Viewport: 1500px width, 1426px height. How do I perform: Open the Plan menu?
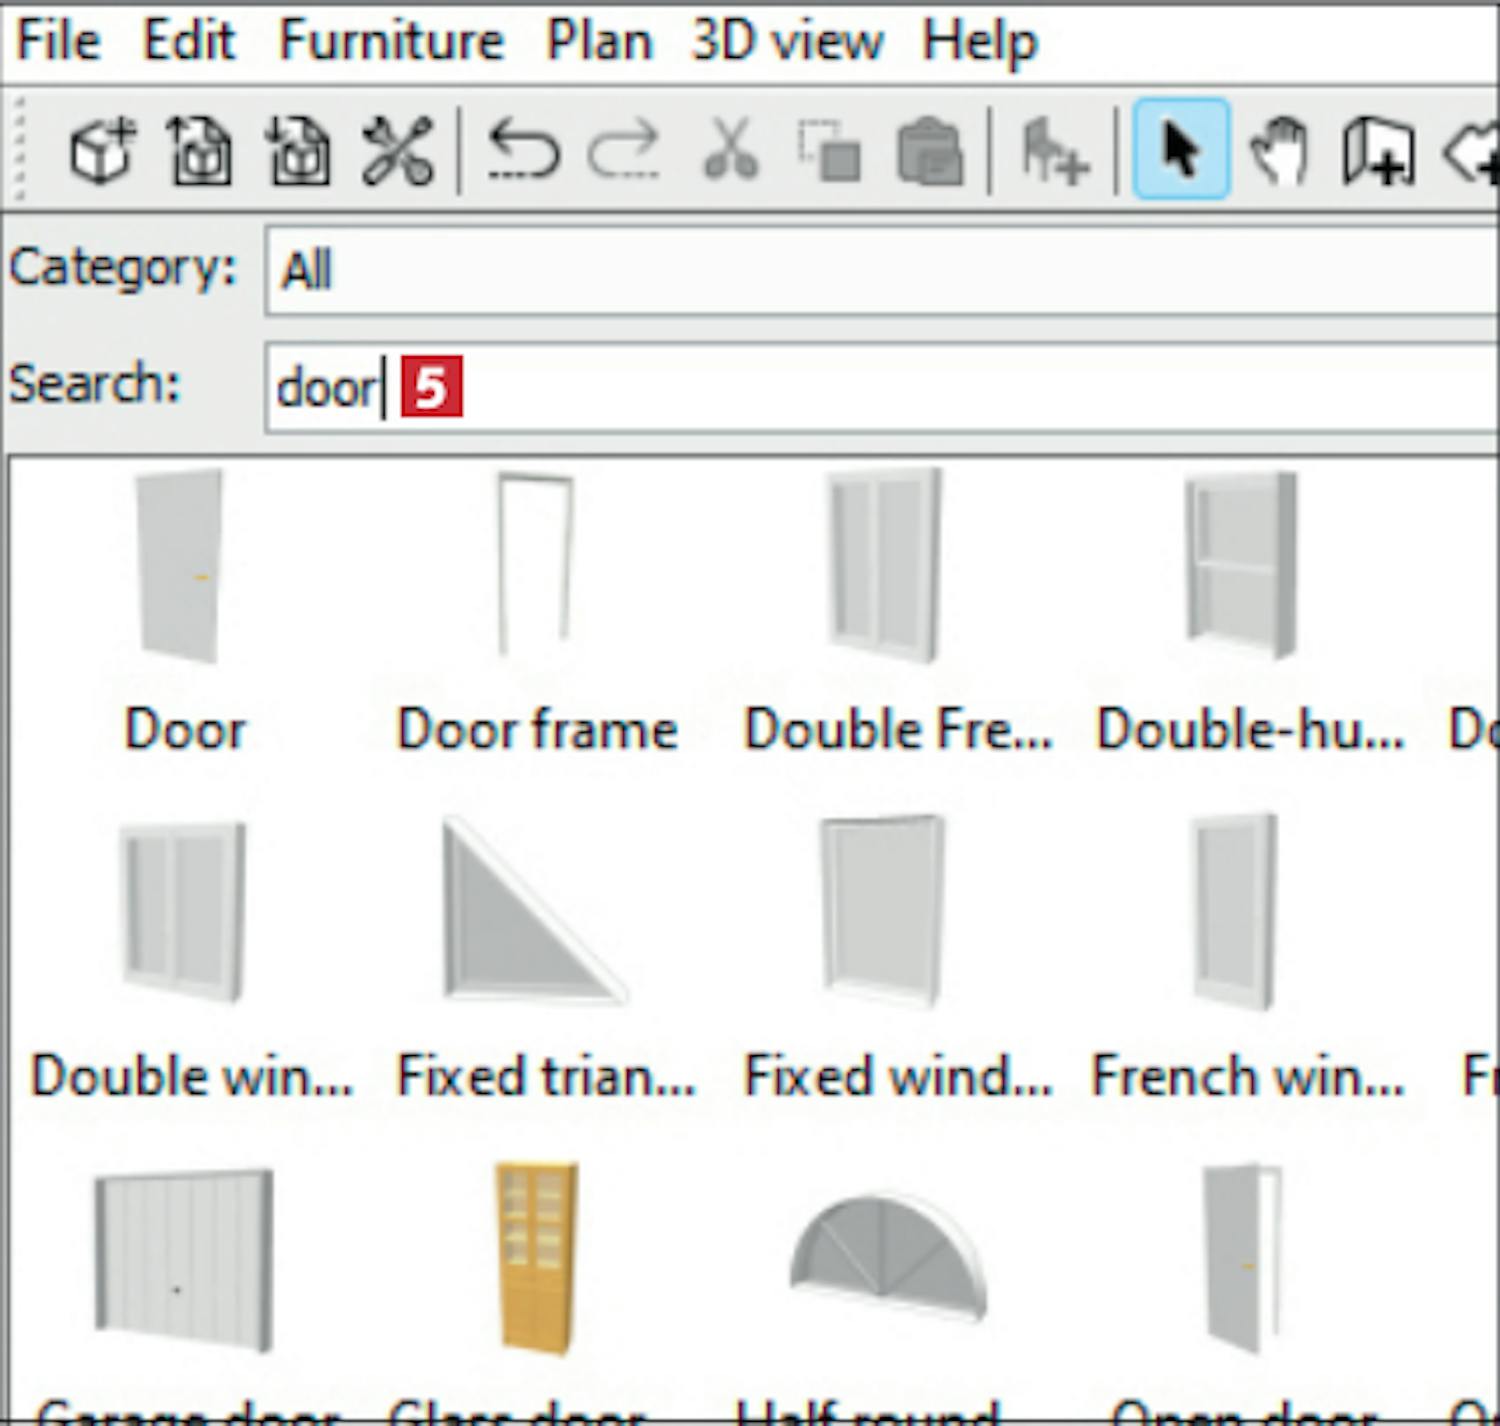(599, 41)
